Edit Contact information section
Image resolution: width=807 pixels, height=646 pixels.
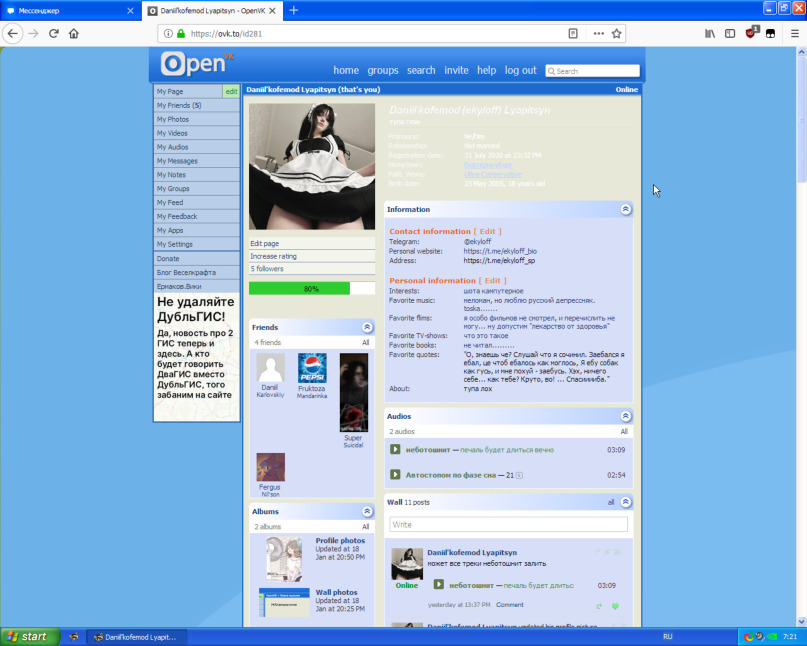point(487,232)
